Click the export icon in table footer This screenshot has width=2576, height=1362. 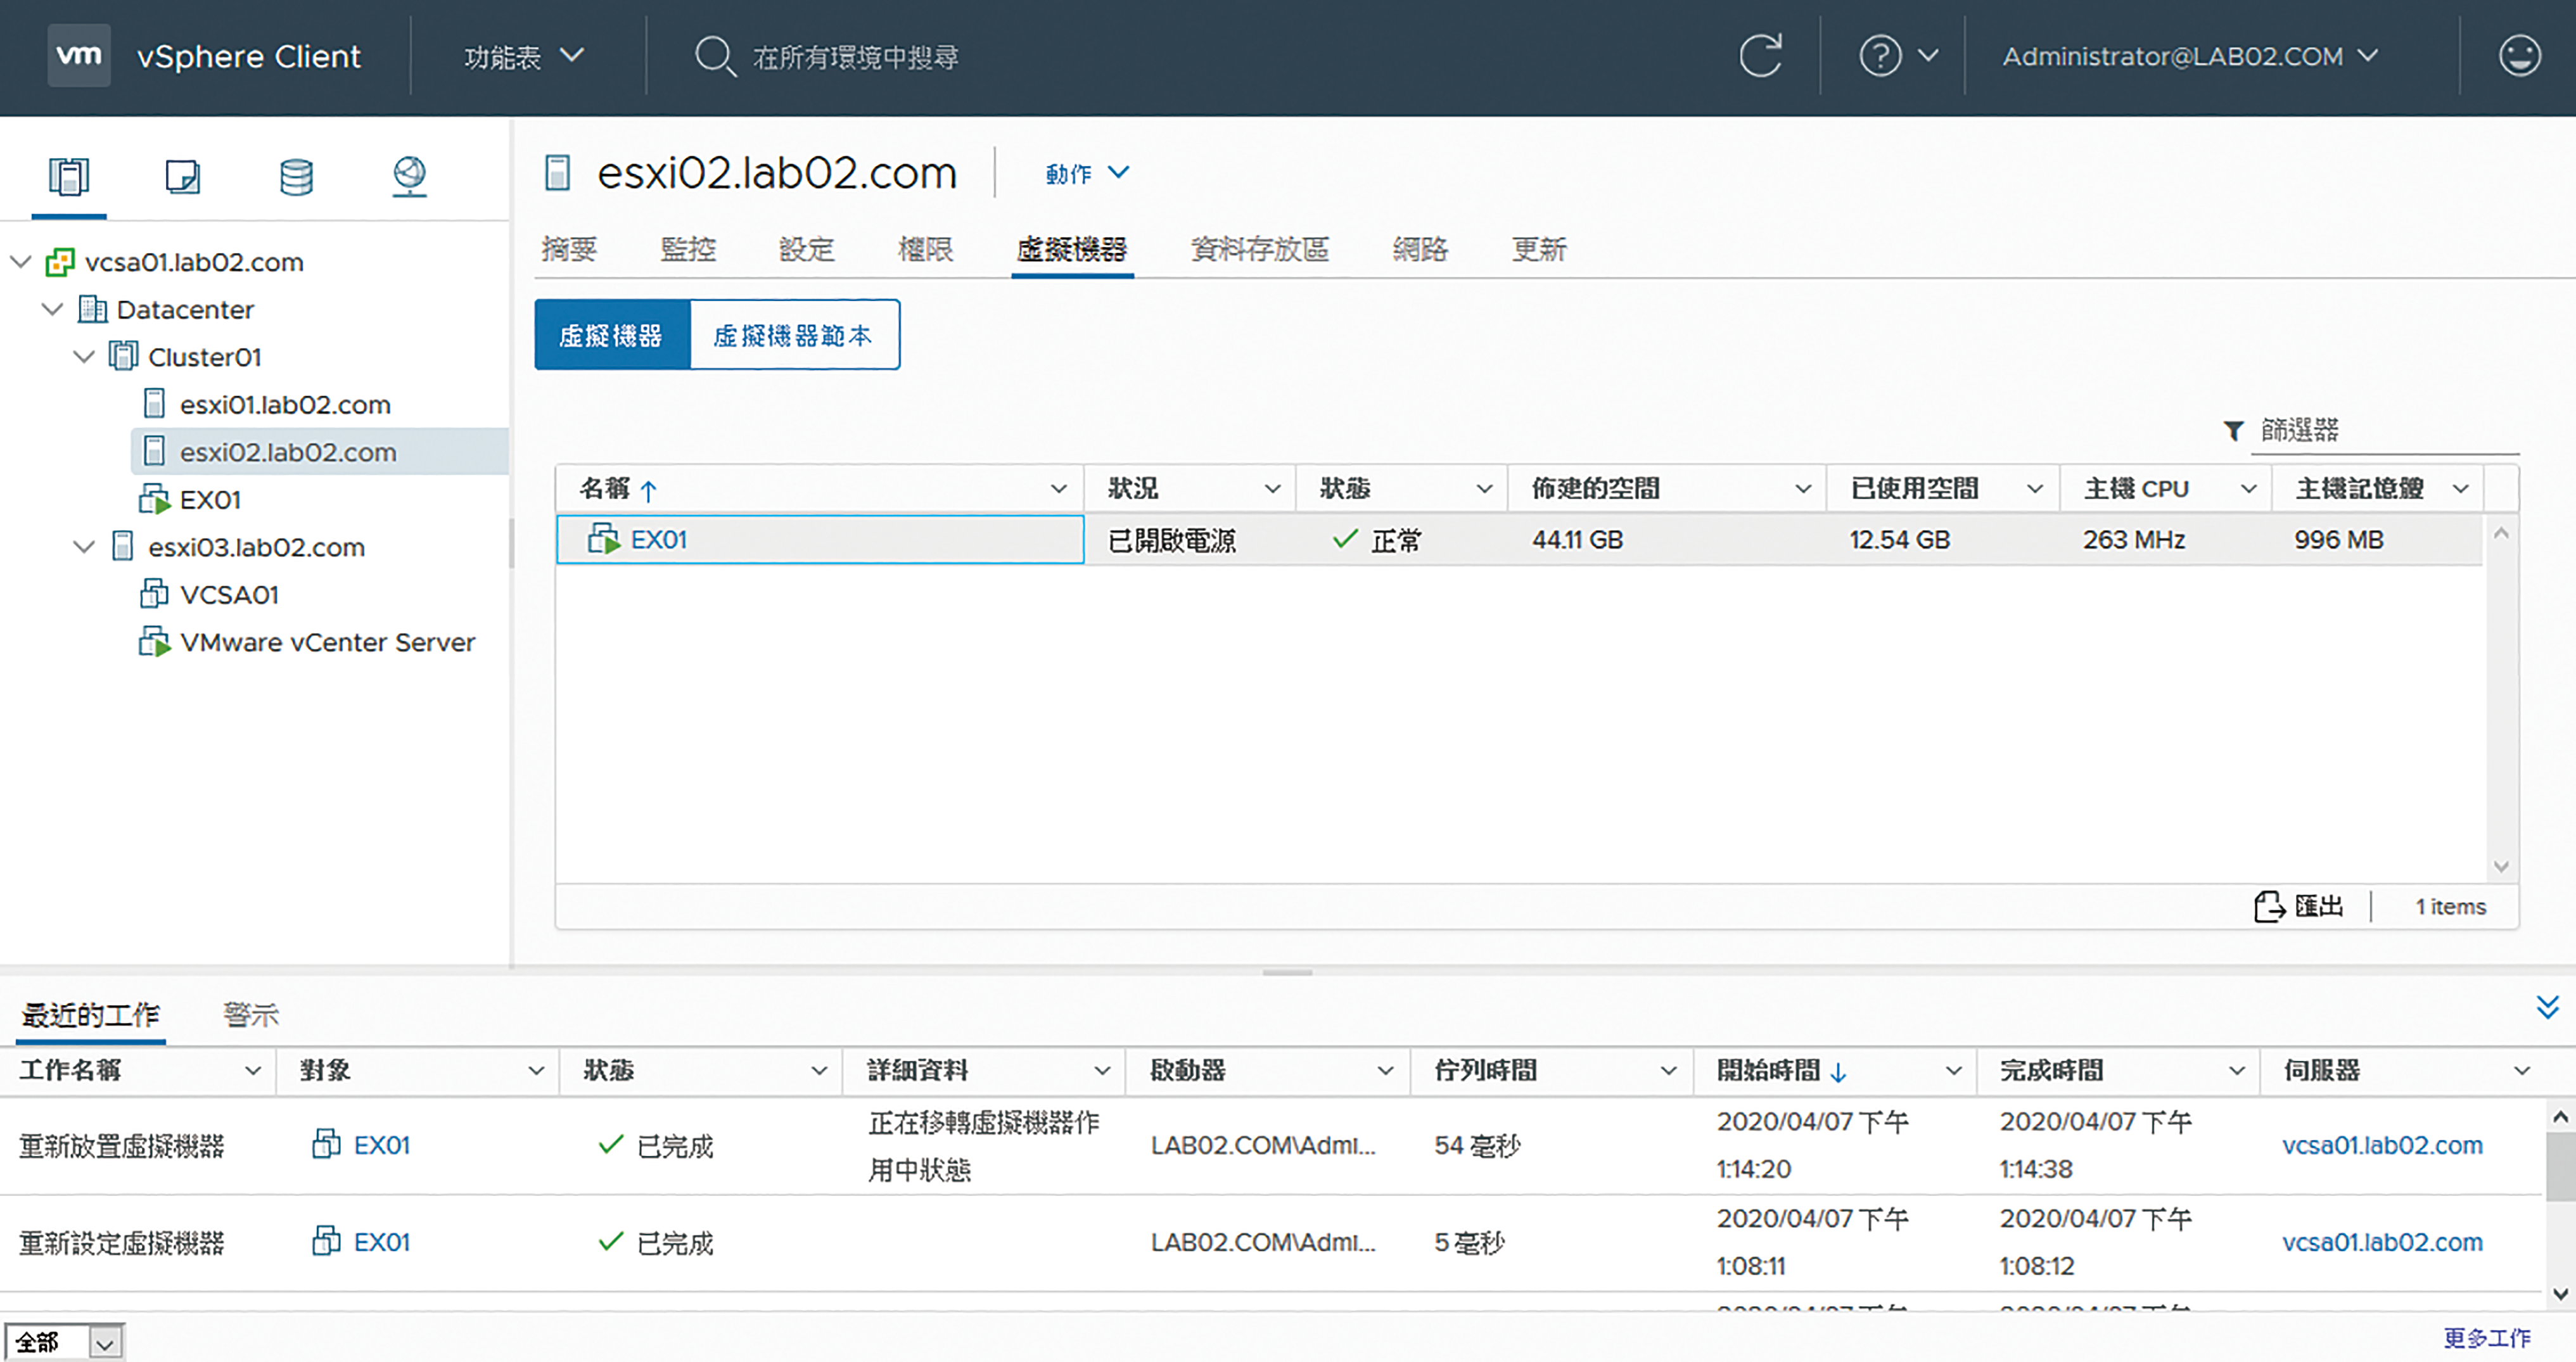point(2269,907)
